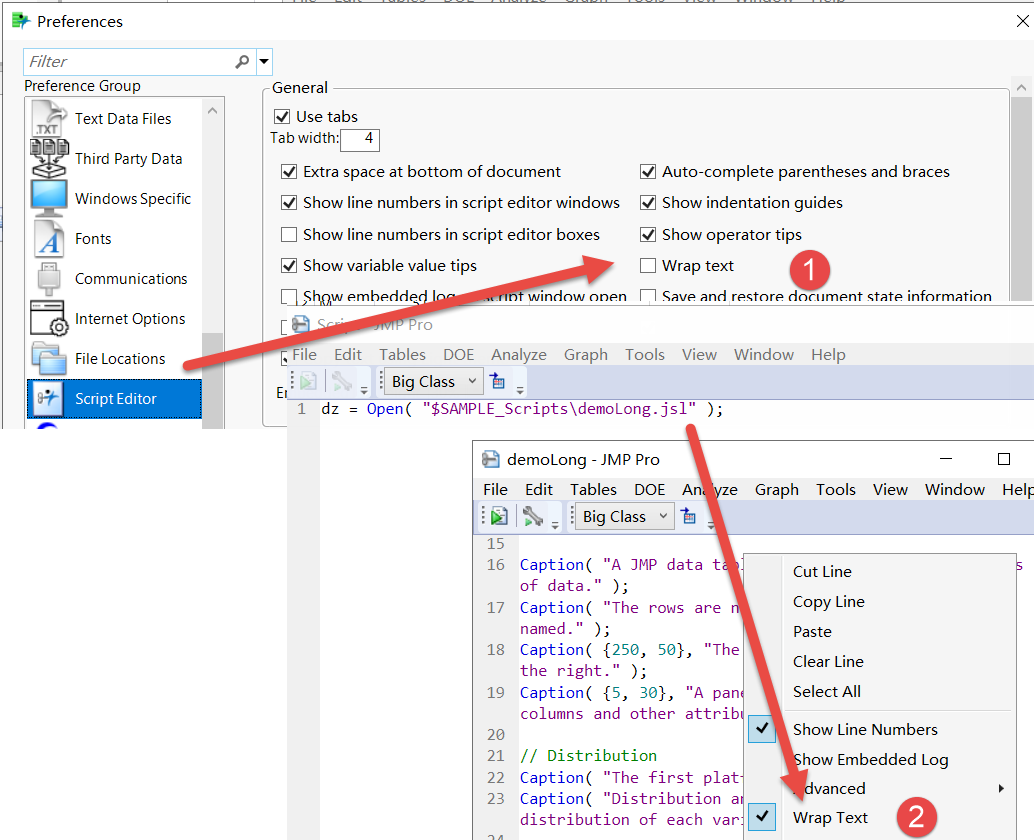The image size is (1034, 840).
Task: Open the Big Class dropdown
Action: click(x=622, y=515)
